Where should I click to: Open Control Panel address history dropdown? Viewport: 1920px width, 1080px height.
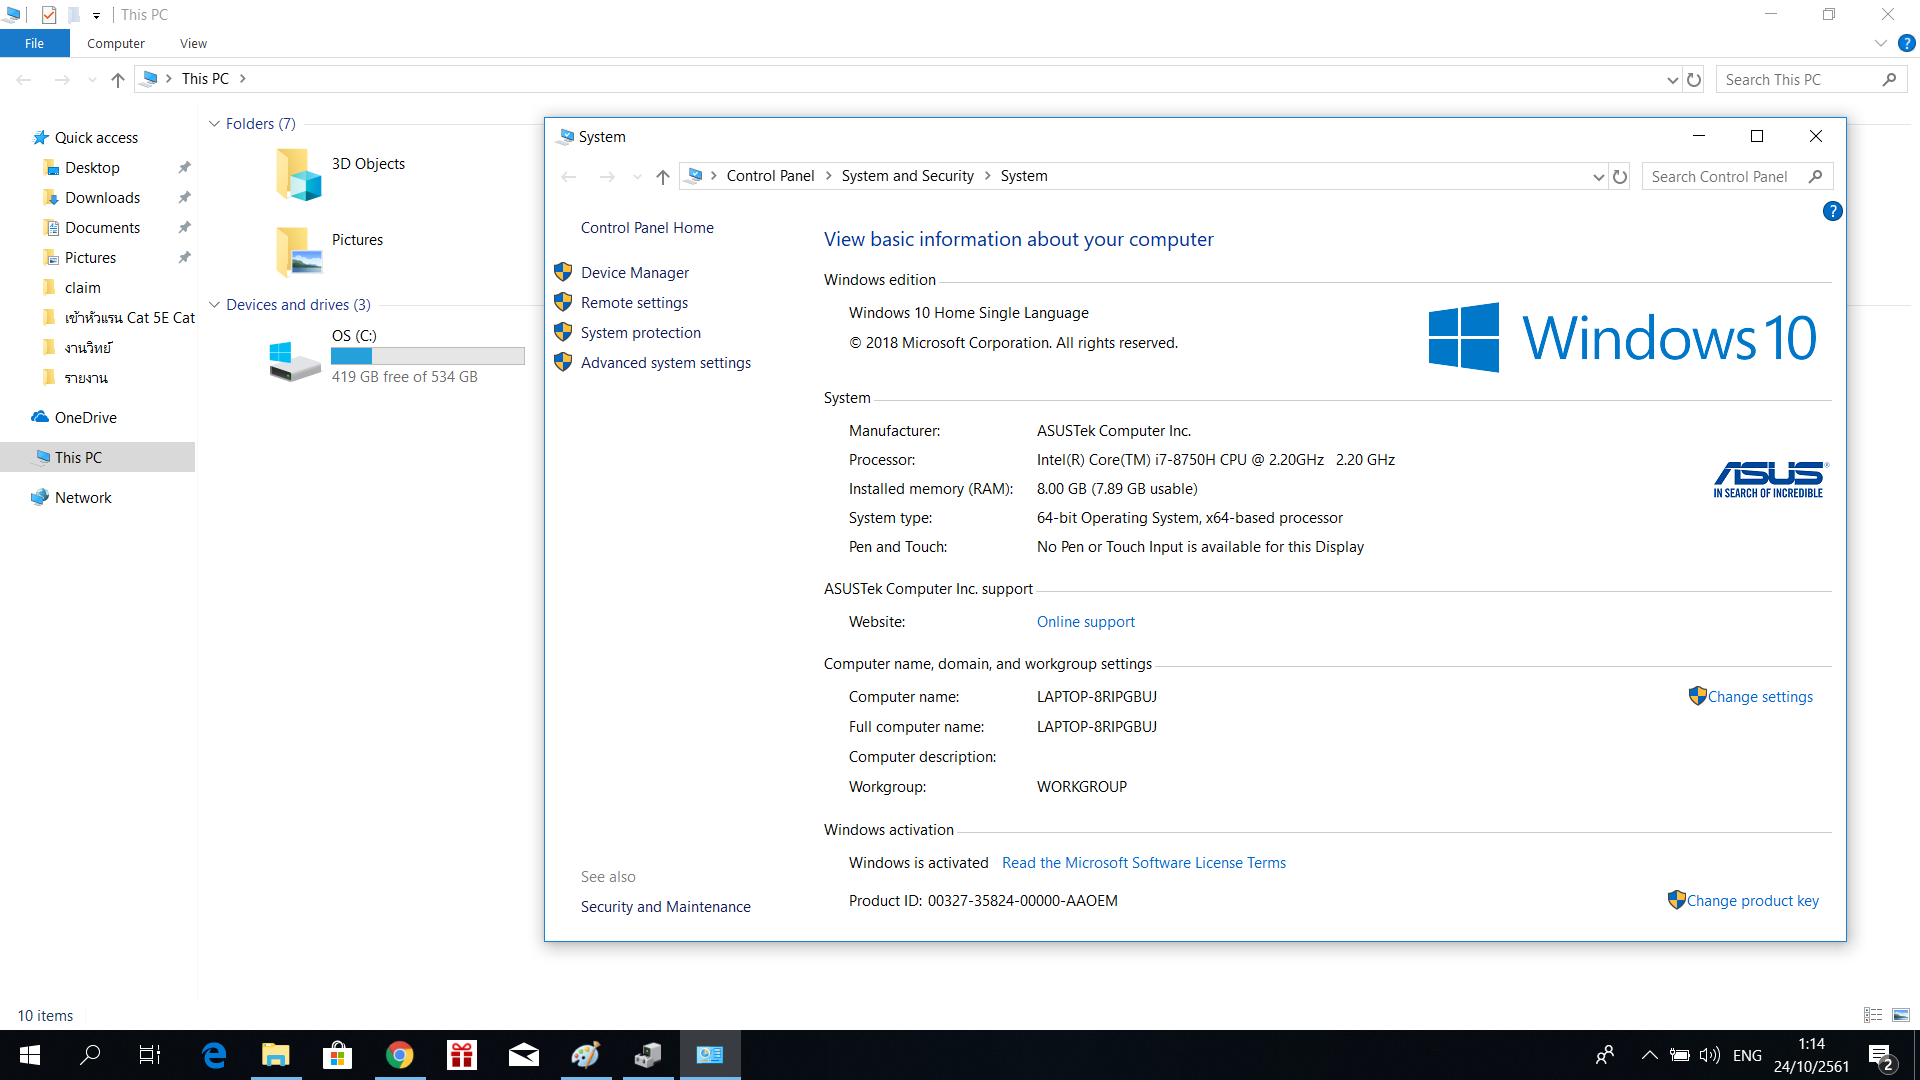[x=1598, y=177]
